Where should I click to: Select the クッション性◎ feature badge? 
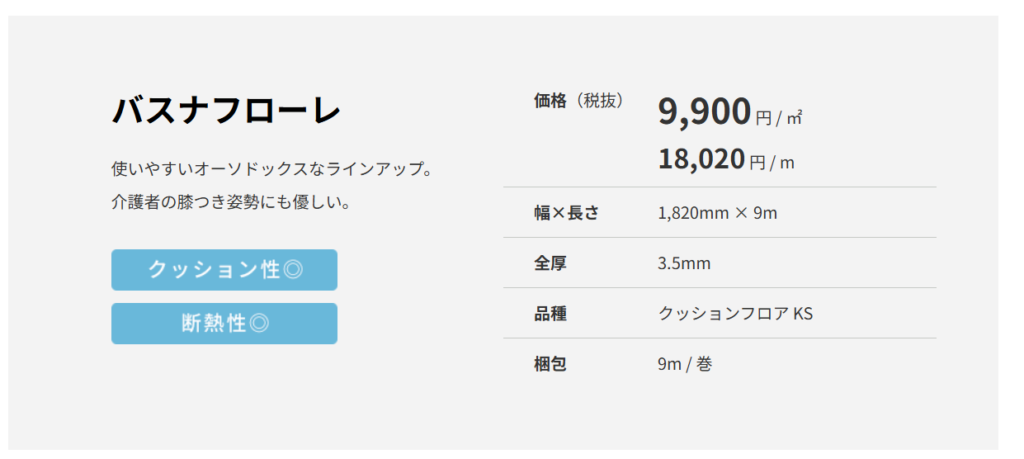(x=224, y=270)
